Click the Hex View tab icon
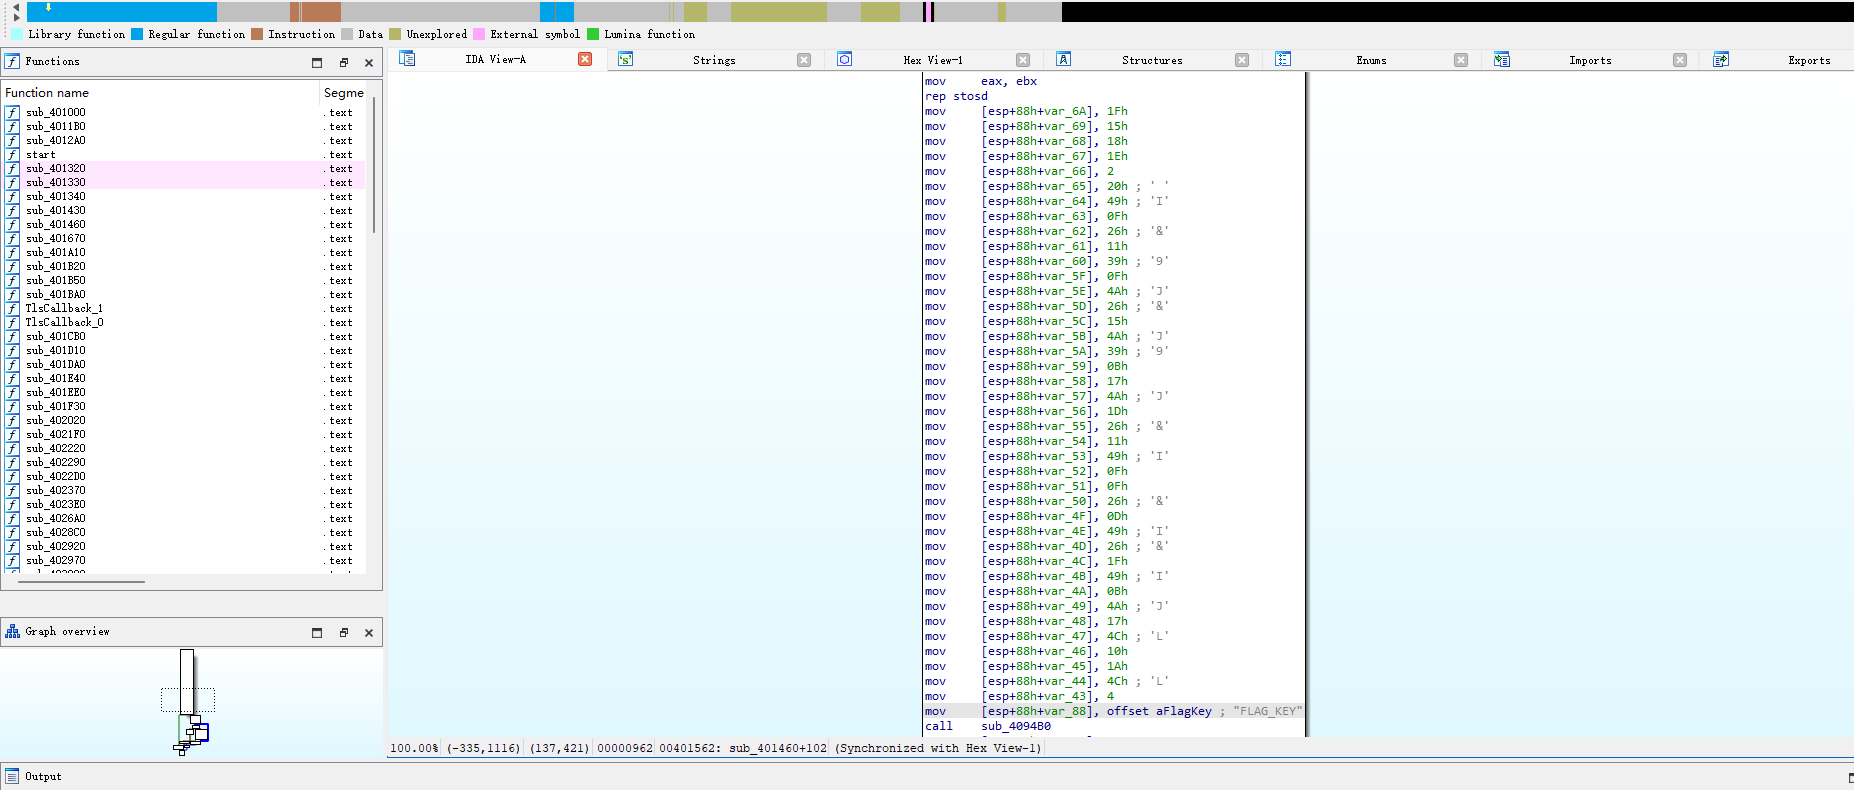Image resolution: width=1854 pixels, height=790 pixels. click(844, 59)
